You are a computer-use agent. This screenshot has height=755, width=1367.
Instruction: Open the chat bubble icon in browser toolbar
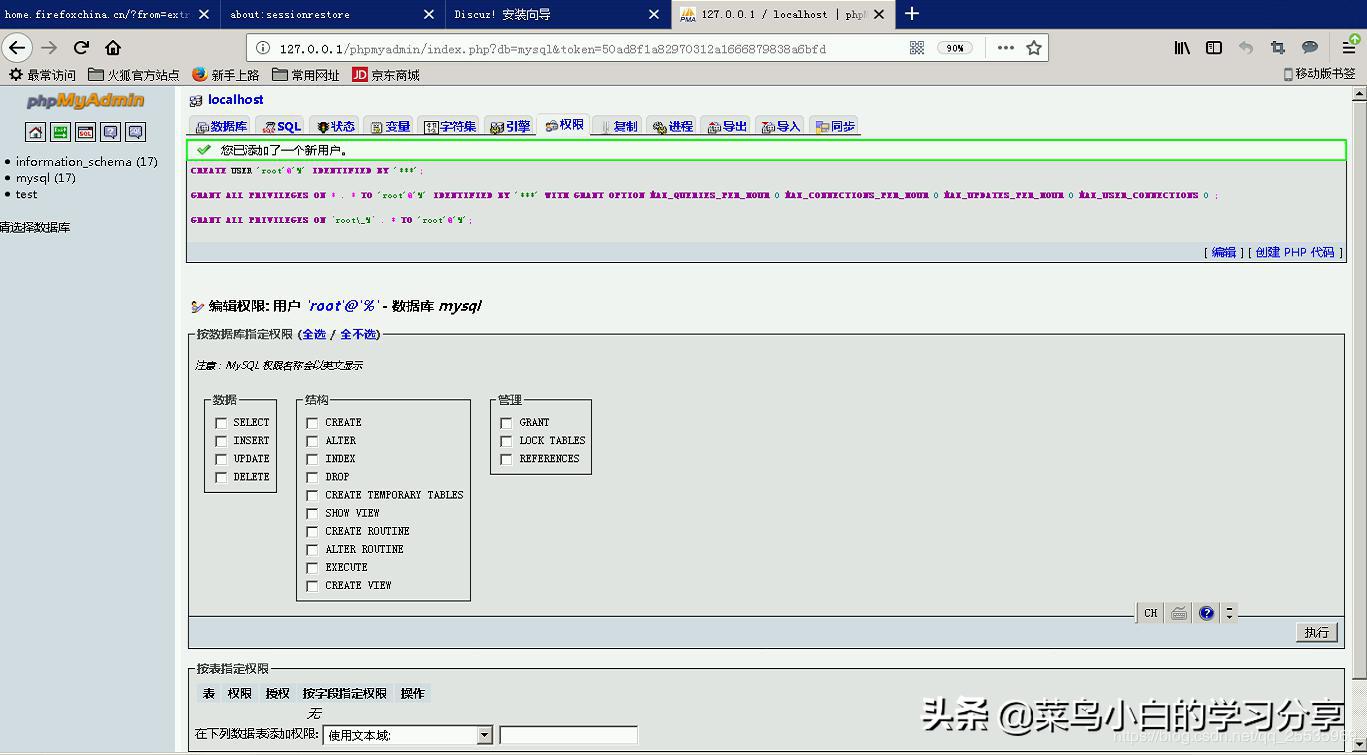(x=1310, y=47)
